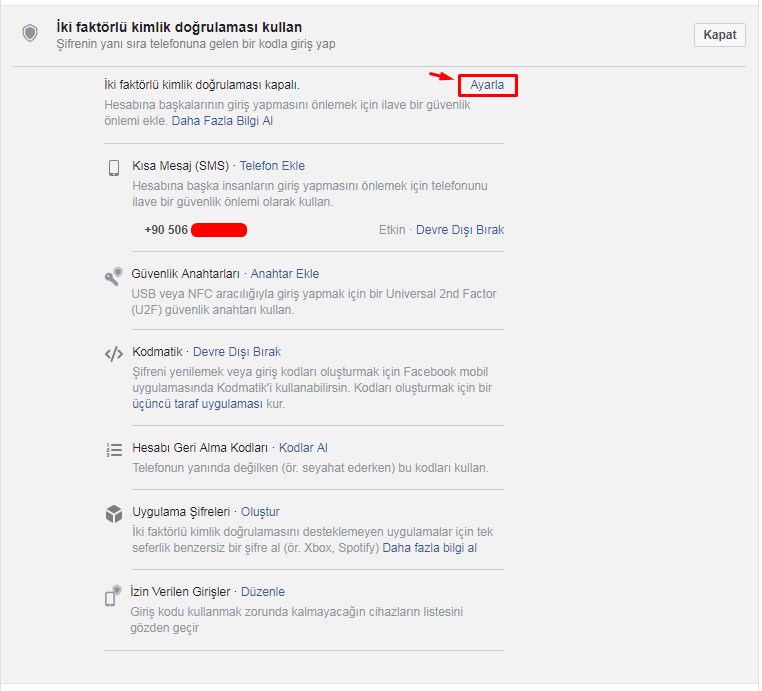
Task: Click Düzenle to edit authorized logins
Action: pyautogui.click(x=262, y=592)
